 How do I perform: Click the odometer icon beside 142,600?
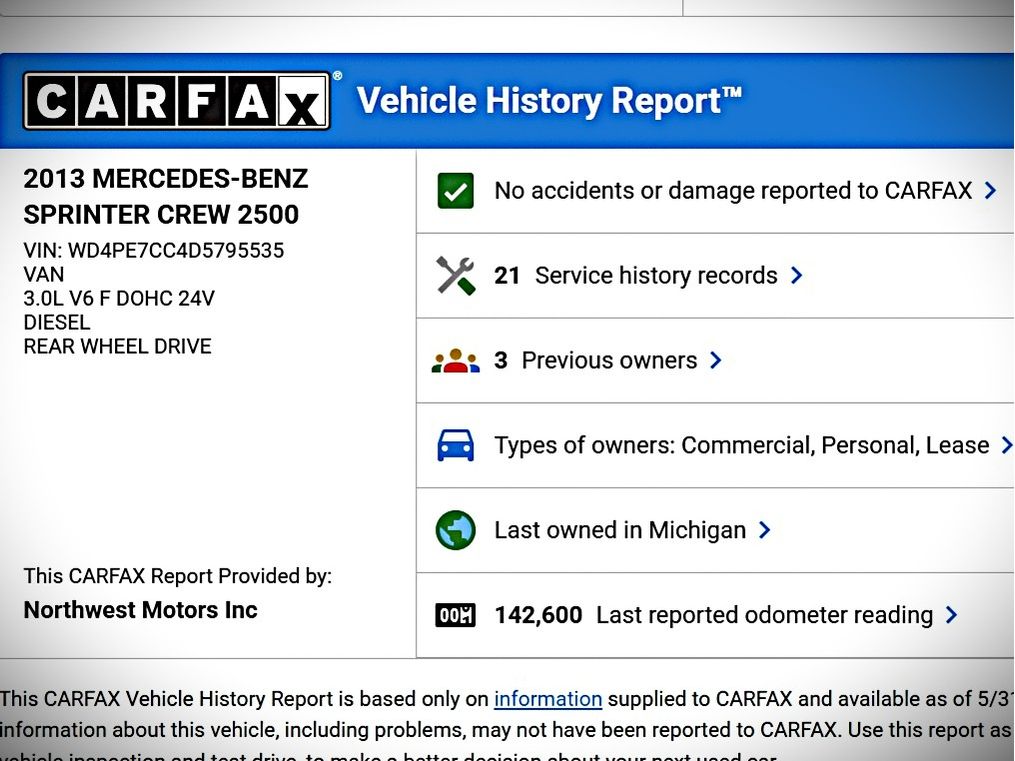pos(455,615)
